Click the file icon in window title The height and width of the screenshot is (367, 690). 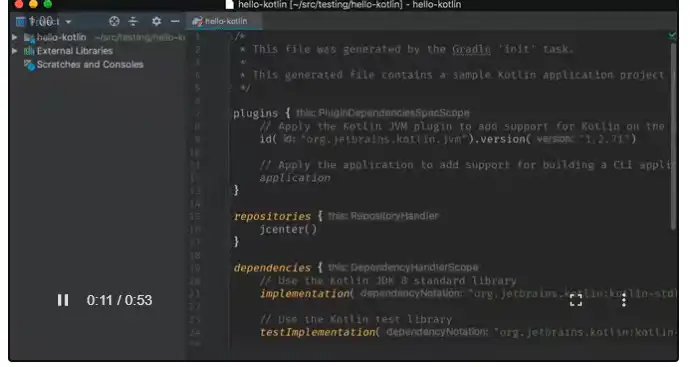tap(229, 4)
